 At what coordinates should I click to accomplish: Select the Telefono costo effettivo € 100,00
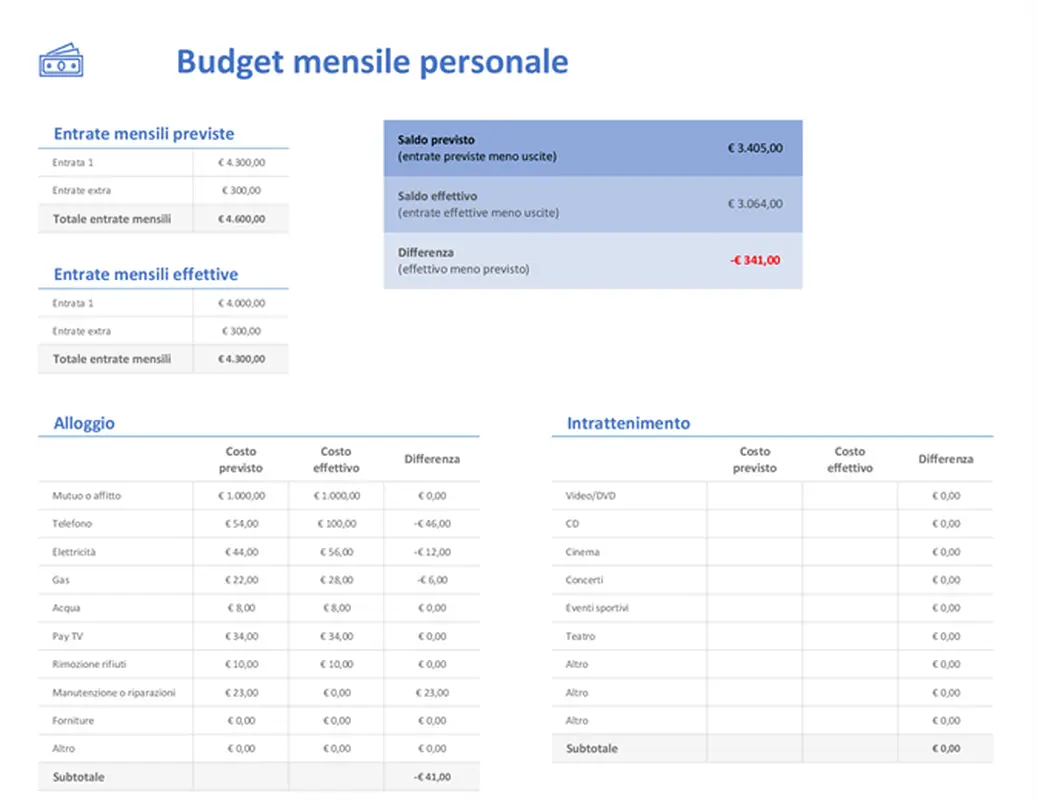coord(336,523)
